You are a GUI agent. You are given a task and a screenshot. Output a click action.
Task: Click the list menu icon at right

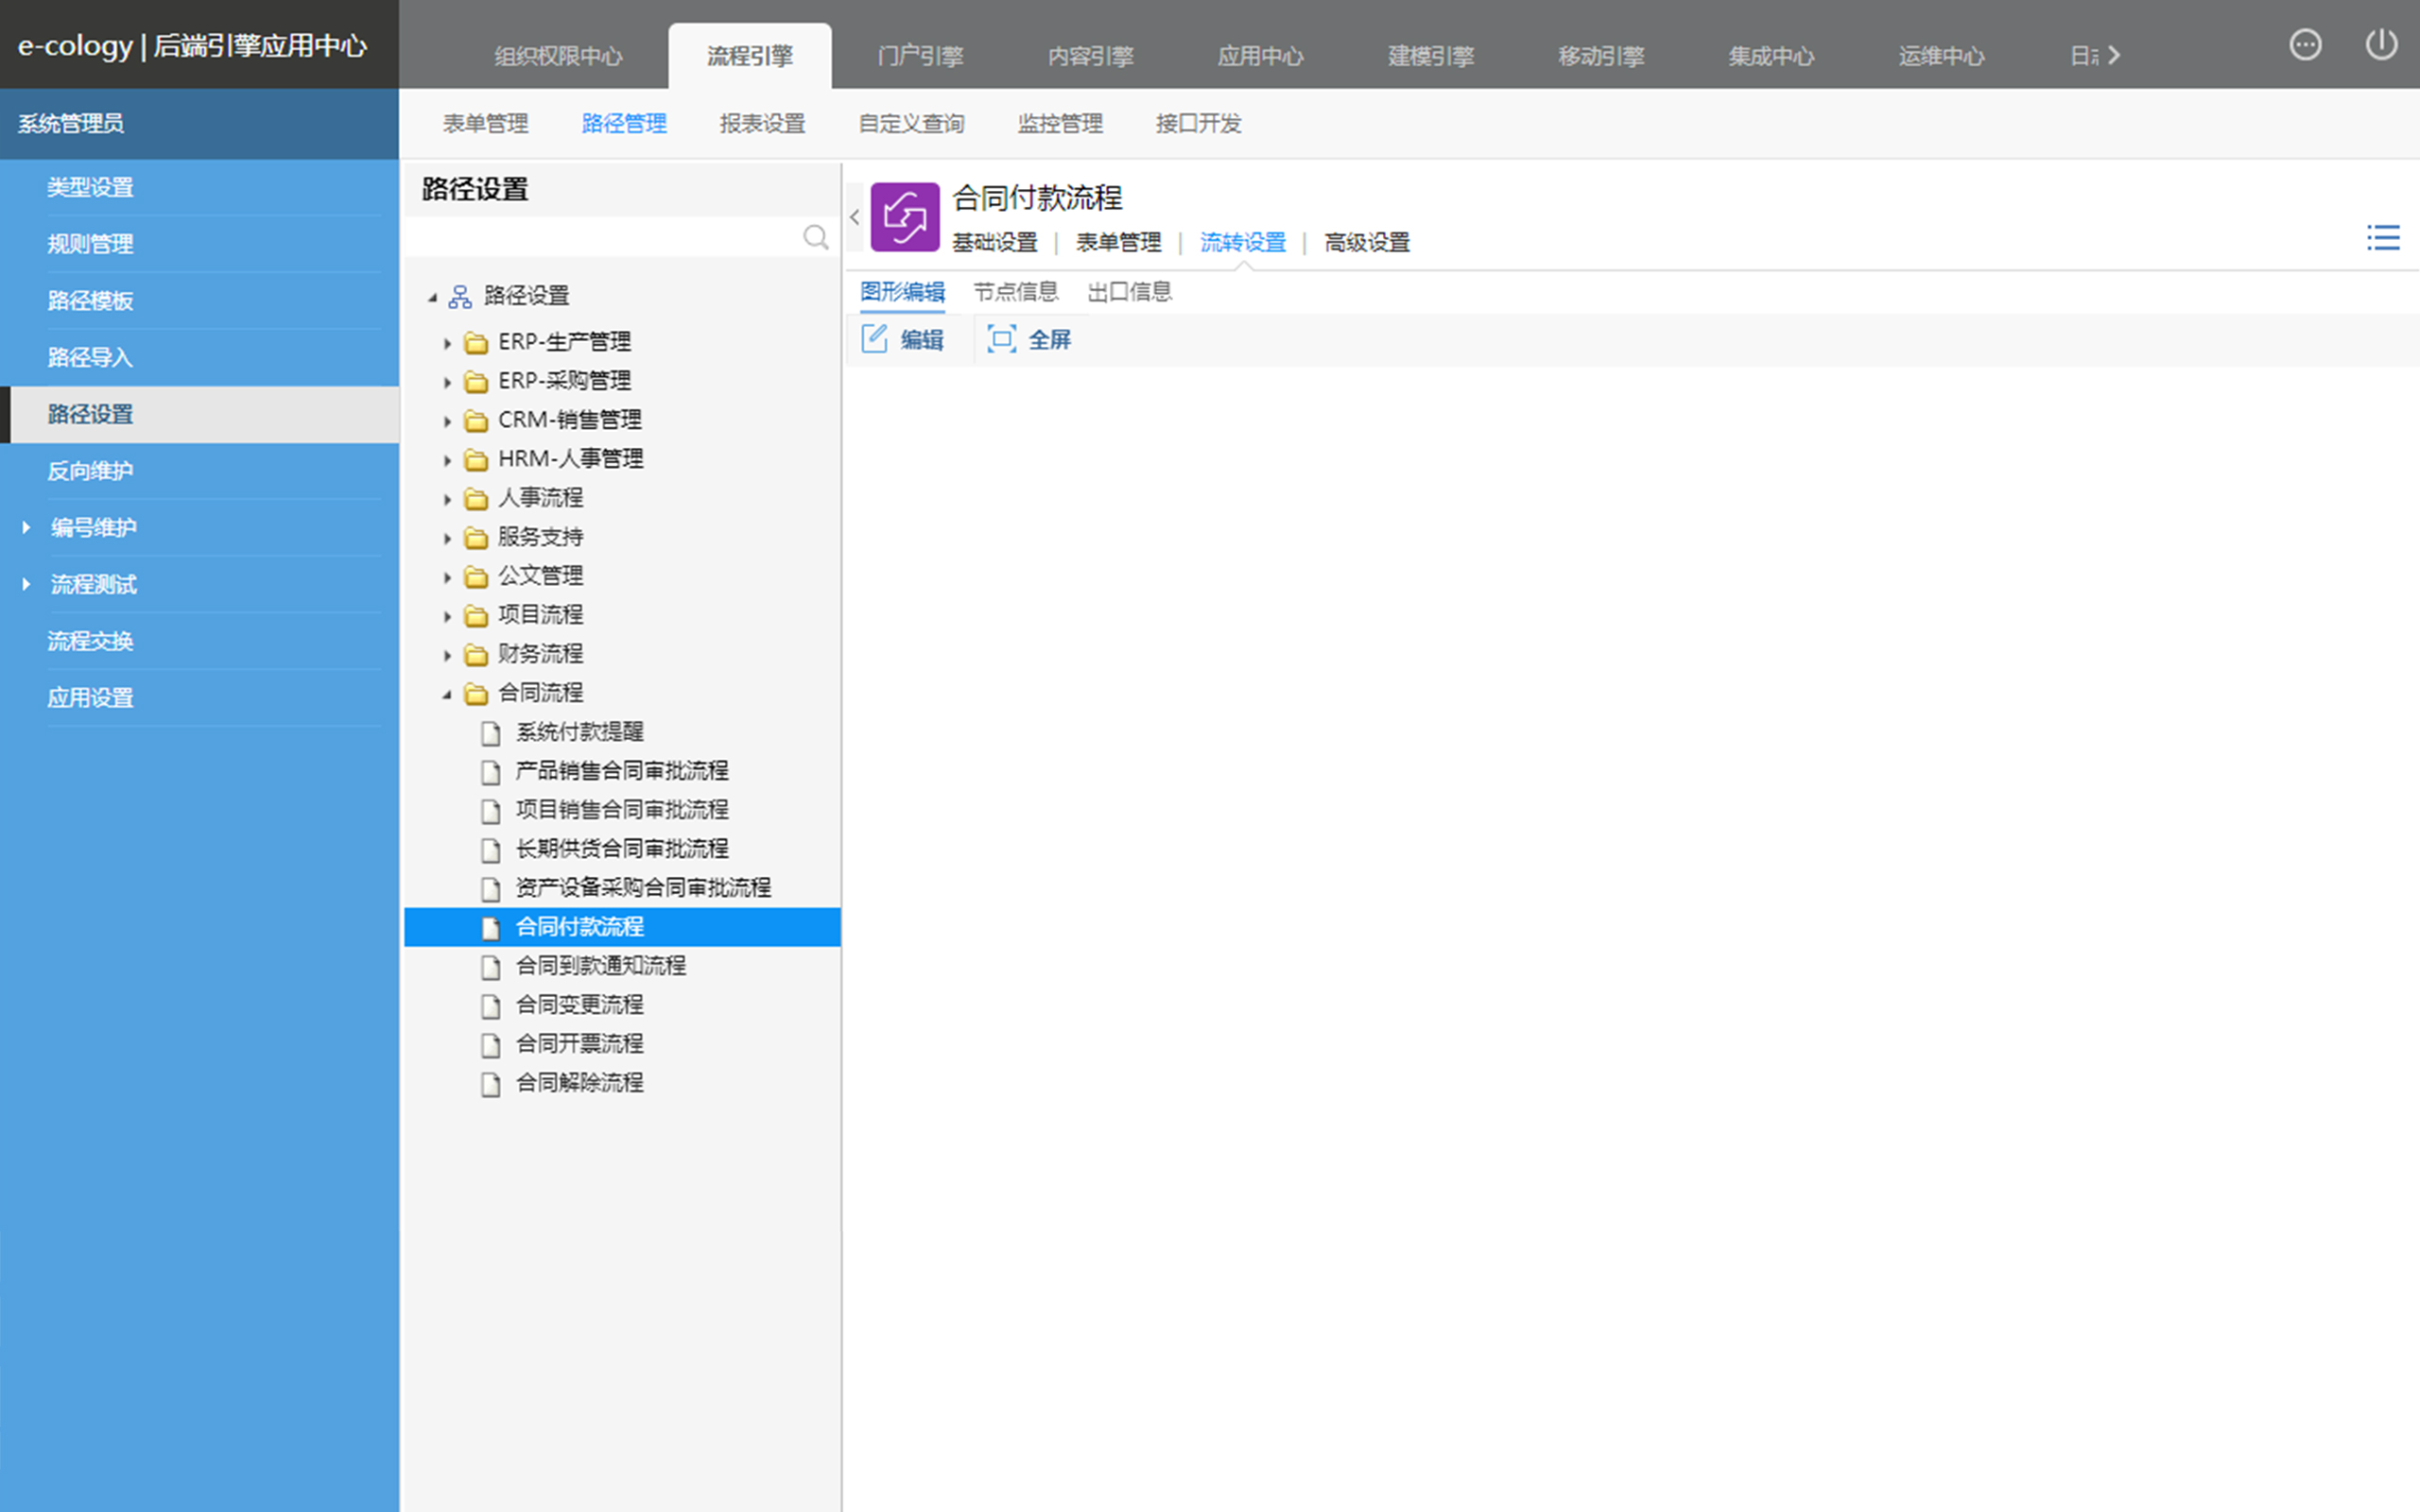point(2382,238)
